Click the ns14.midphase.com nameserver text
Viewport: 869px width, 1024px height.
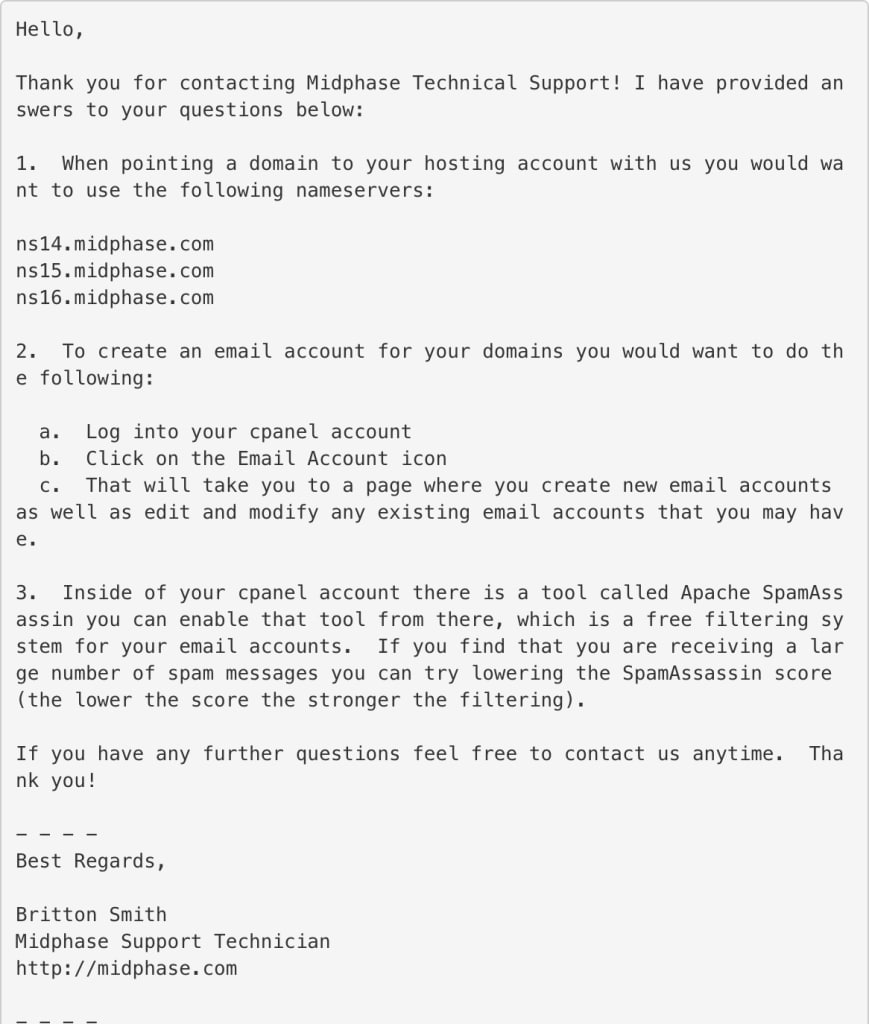point(114,244)
